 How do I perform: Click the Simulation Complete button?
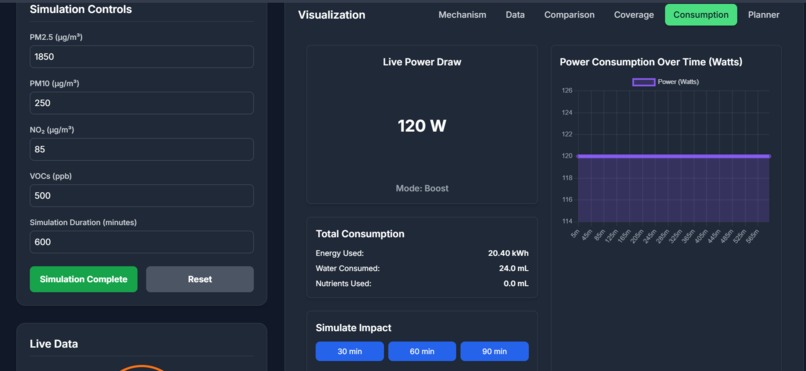tap(83, 279)
